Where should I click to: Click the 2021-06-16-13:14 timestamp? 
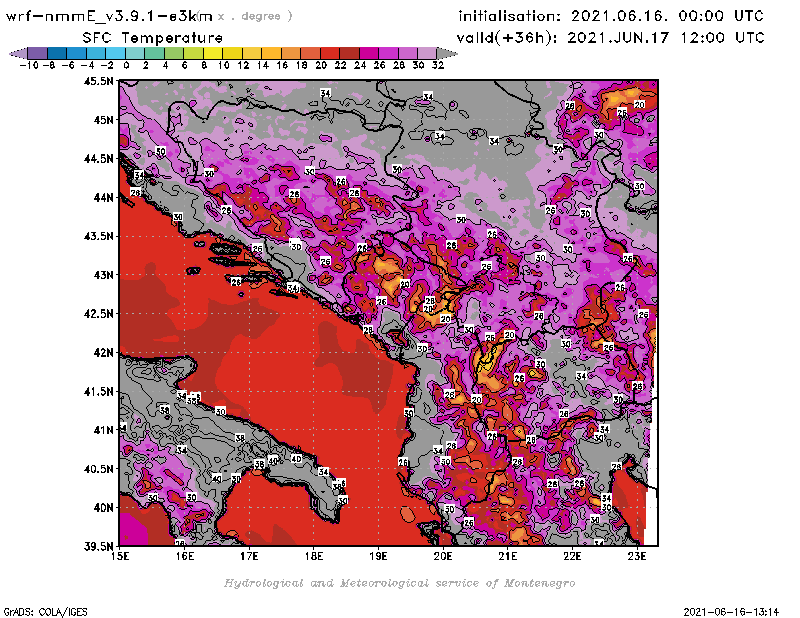tap(731, 612)
